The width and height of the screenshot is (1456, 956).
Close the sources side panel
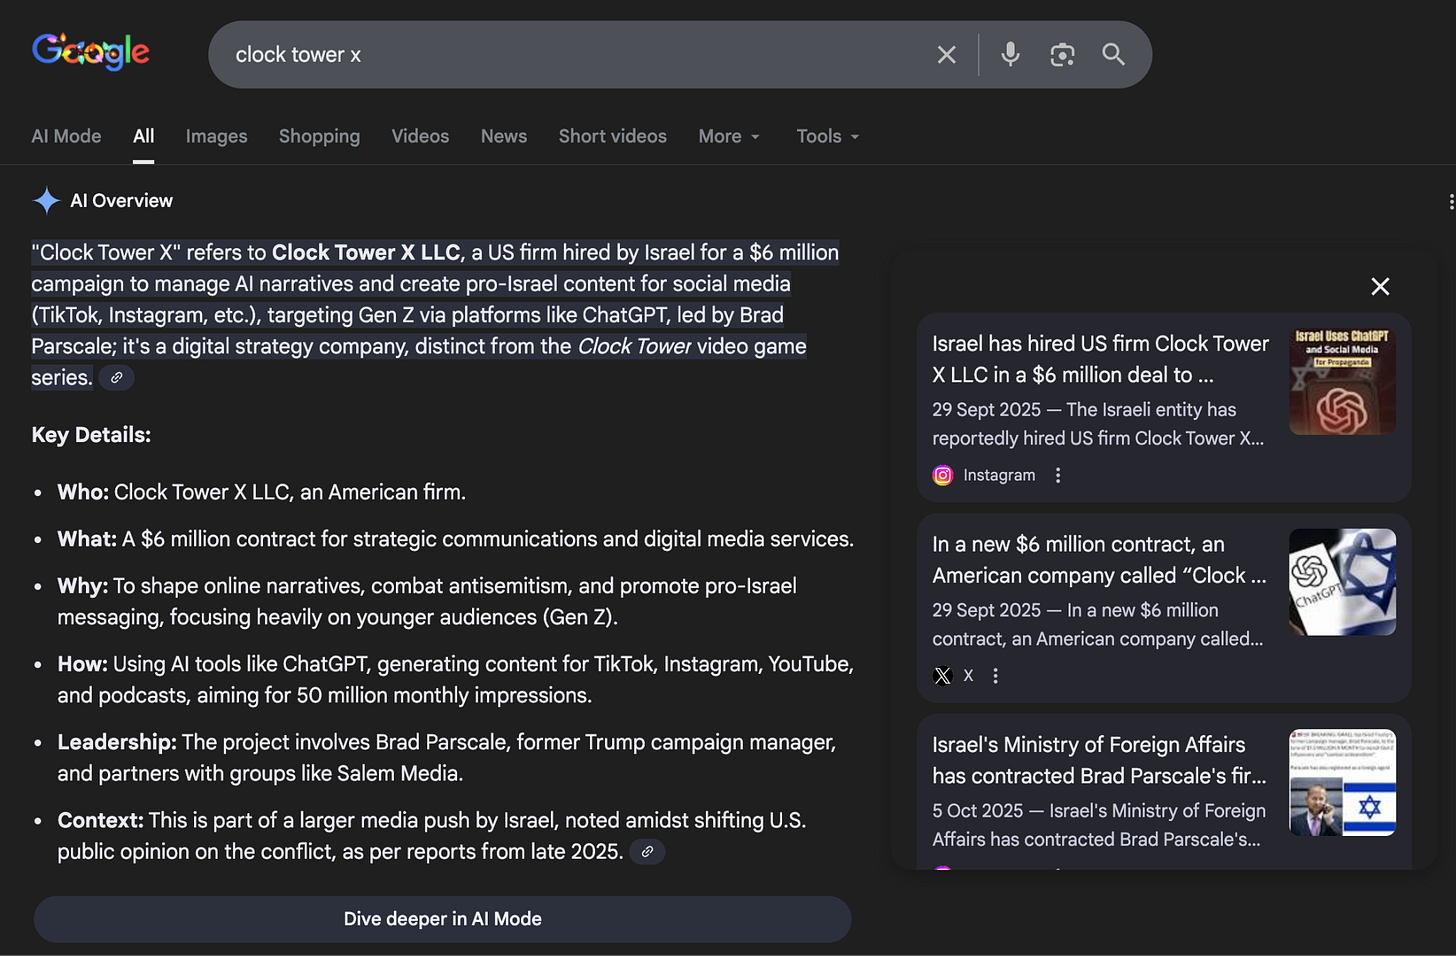[x=1380, y=287]
